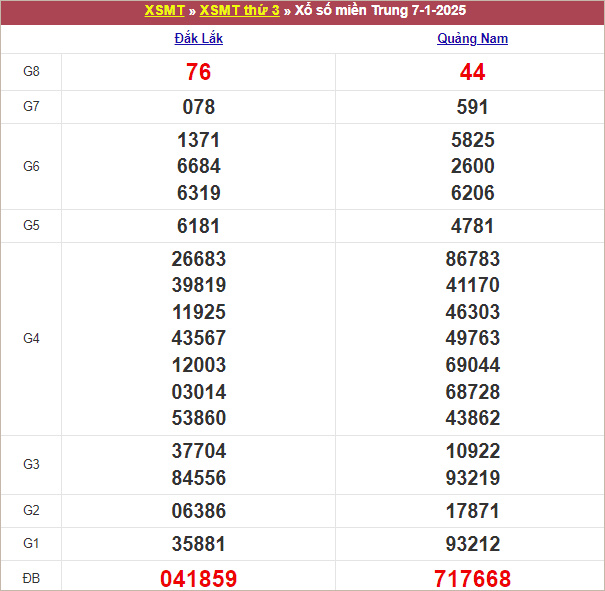Click G5 number 4781
605x591 pixels.
(x=472, y=226)
